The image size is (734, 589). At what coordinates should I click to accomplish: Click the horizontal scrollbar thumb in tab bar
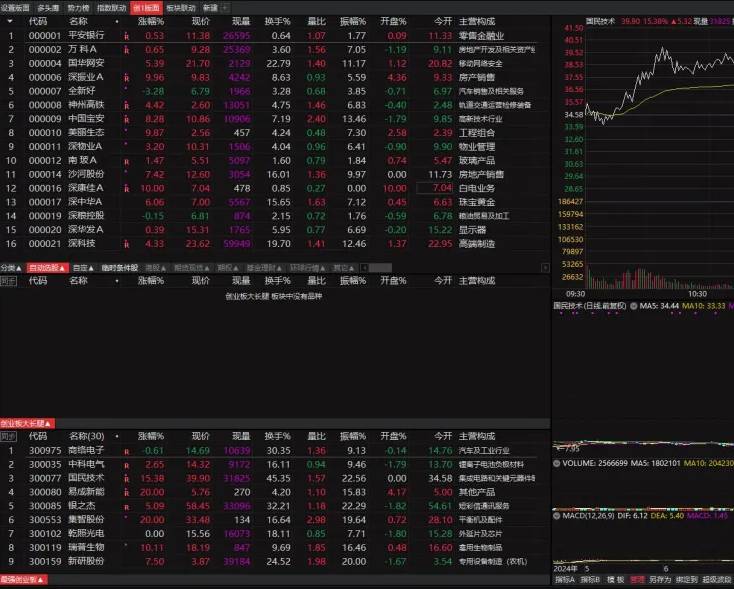click(x=380, y=268)
